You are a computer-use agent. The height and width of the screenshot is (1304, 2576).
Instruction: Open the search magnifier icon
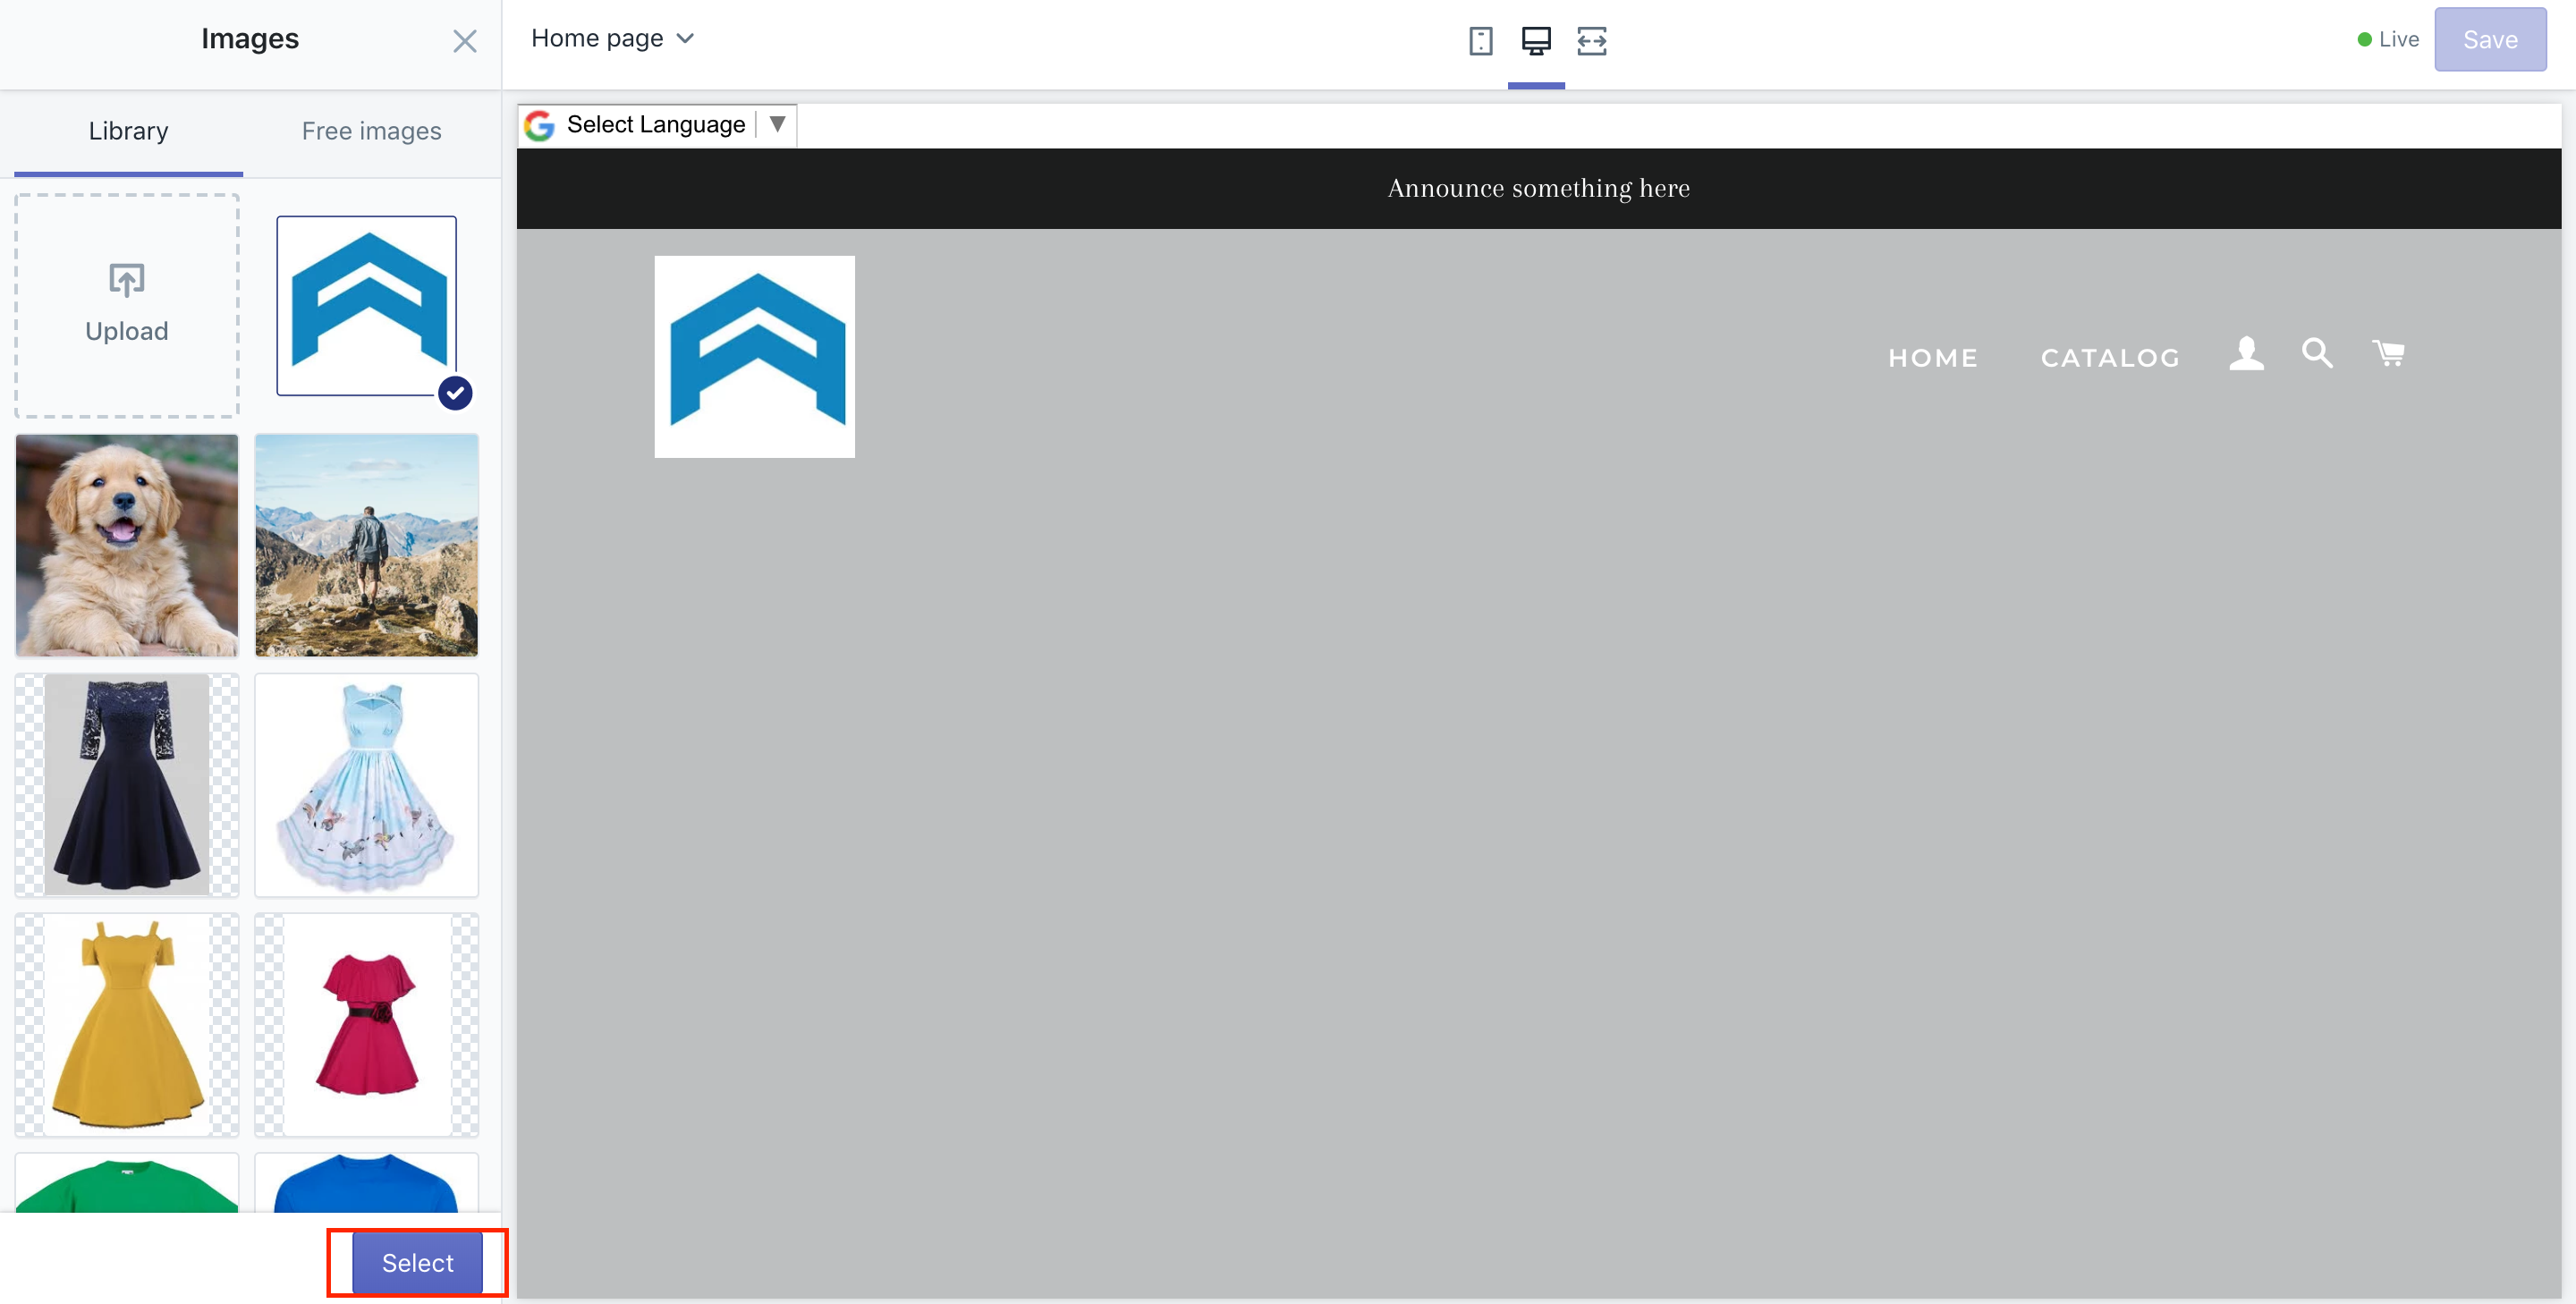coord(2317,353)
